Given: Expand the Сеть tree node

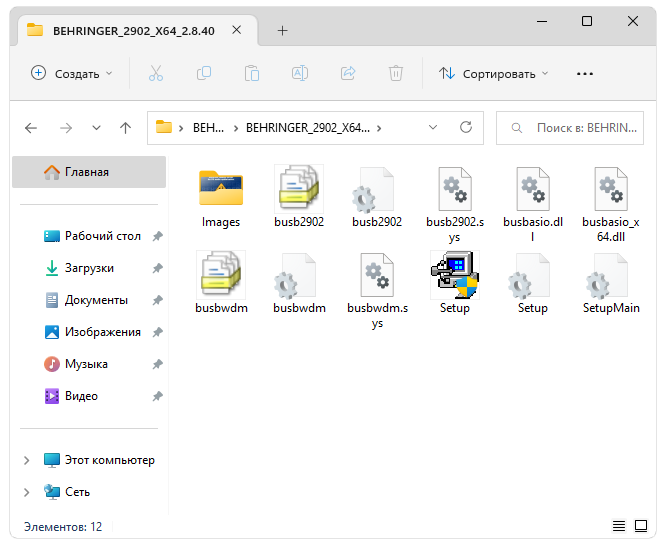Looking at the screenshot, I should (x=26, y=492).
